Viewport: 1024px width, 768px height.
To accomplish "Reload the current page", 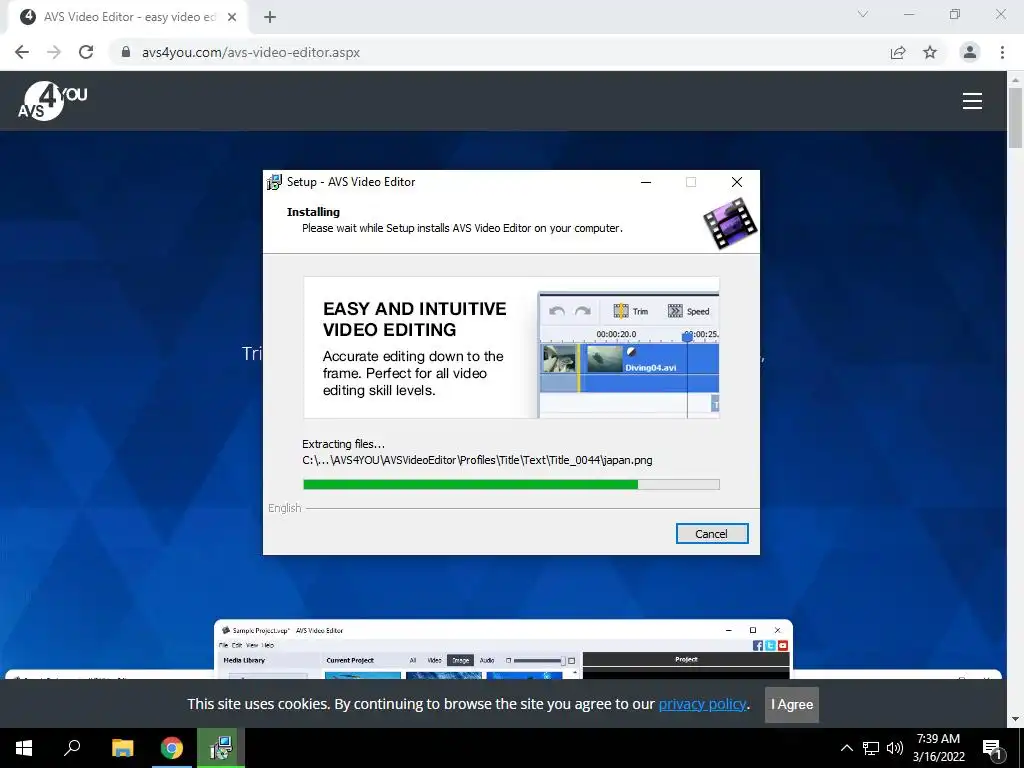I will pyautogui.click(x=86, y=52).
